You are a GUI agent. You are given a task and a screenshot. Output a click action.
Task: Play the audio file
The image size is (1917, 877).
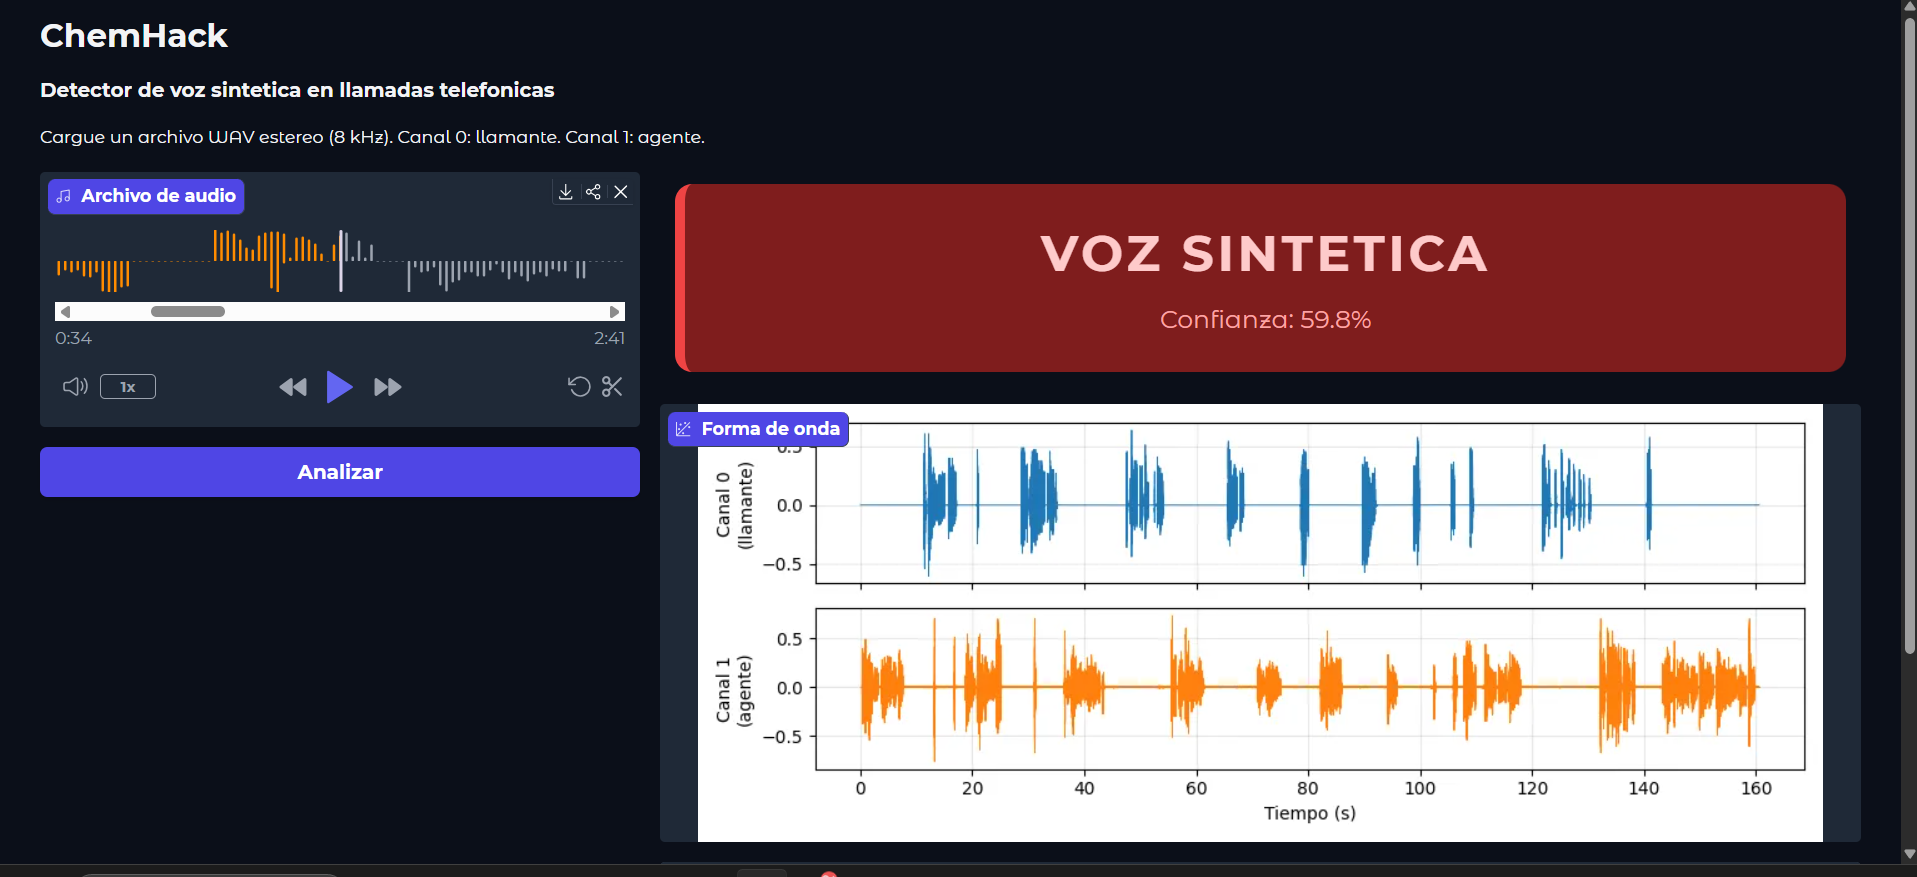[x=340, y=386]
